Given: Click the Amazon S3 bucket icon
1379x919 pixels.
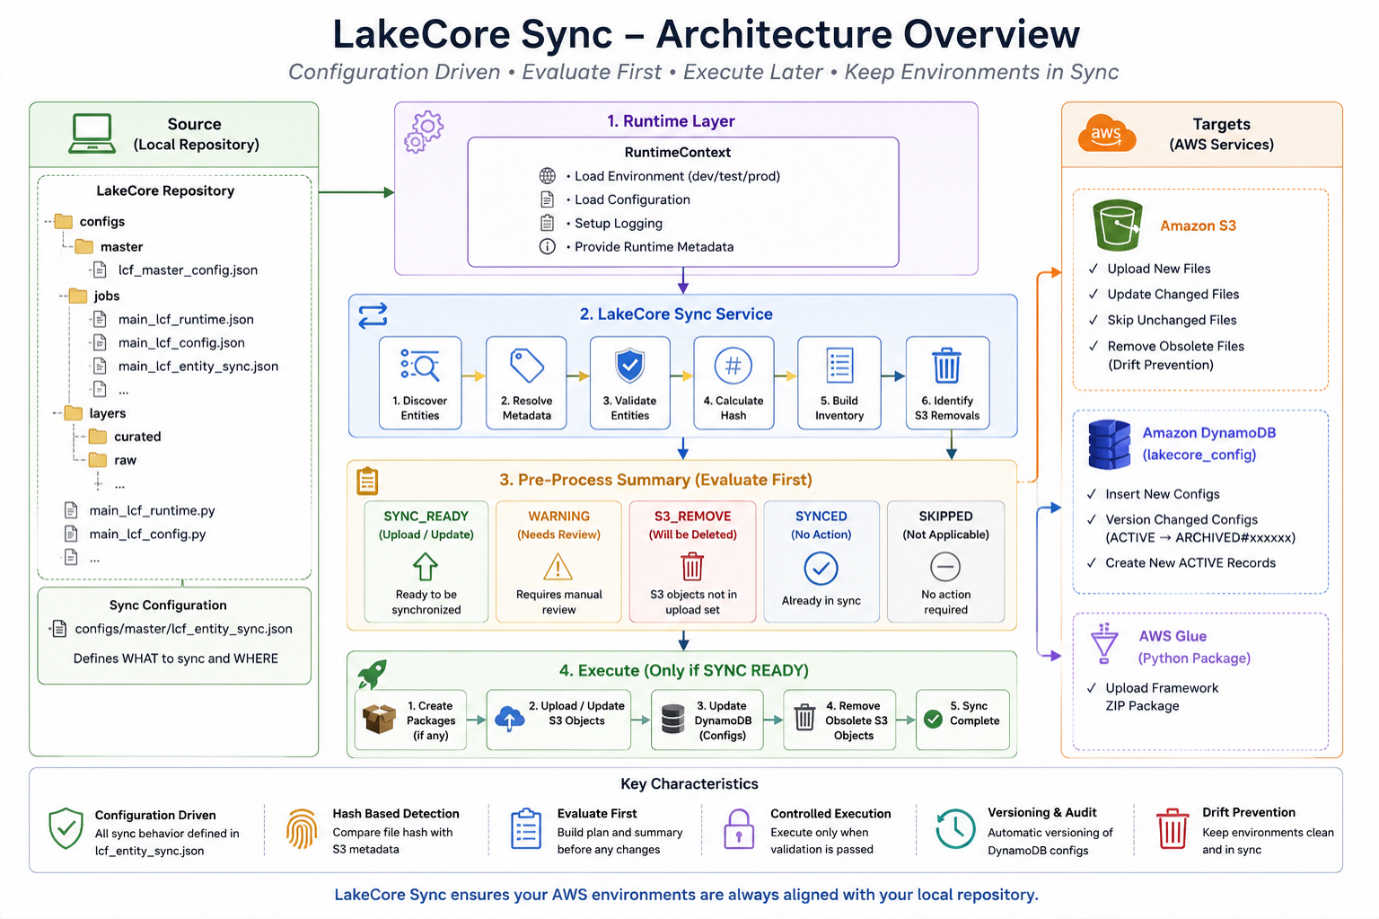Looking at the screenshot, I should coord(1117,225).
